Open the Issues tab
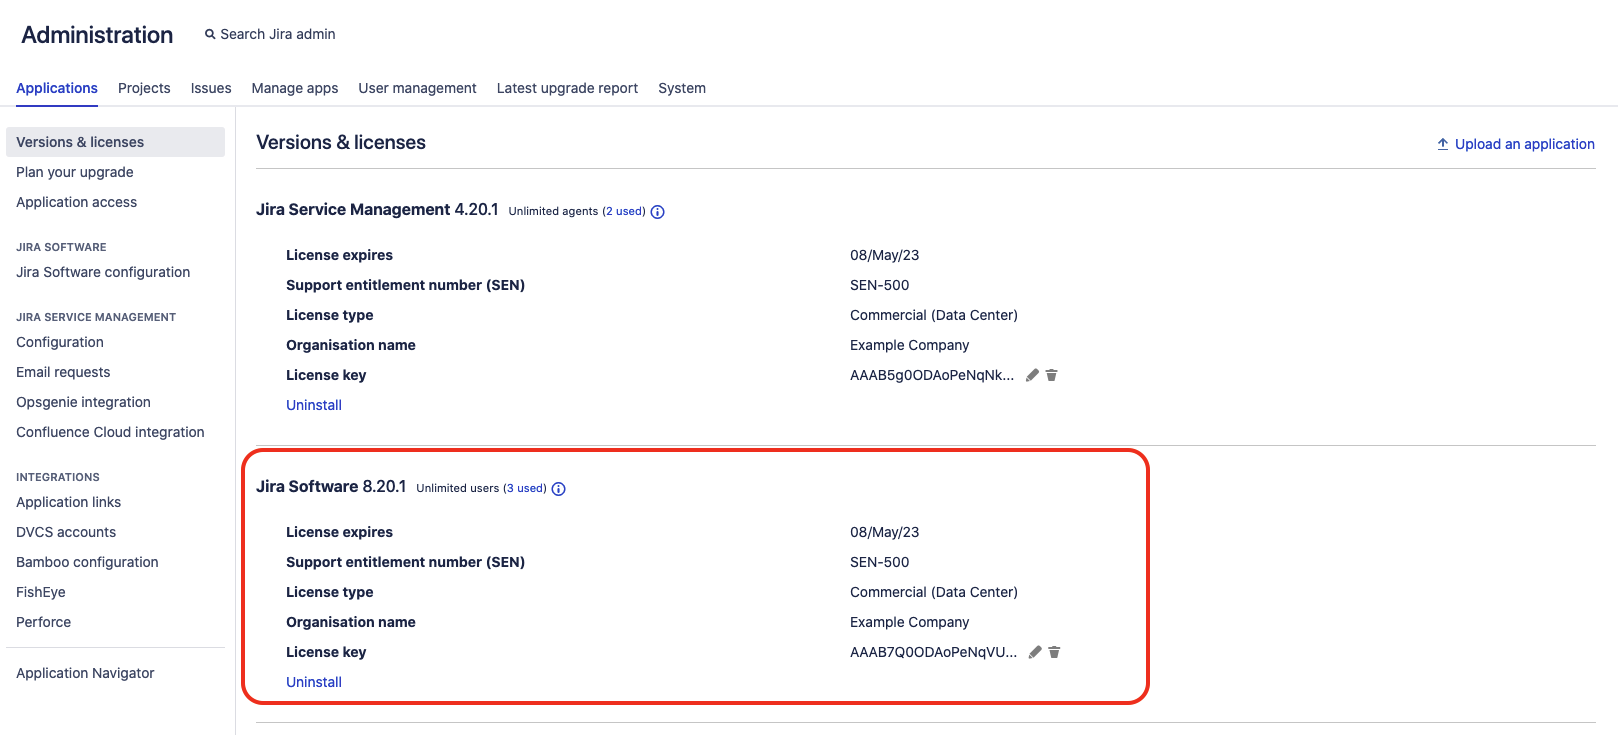The image size is (1618, 735). (x=211, y=88)
